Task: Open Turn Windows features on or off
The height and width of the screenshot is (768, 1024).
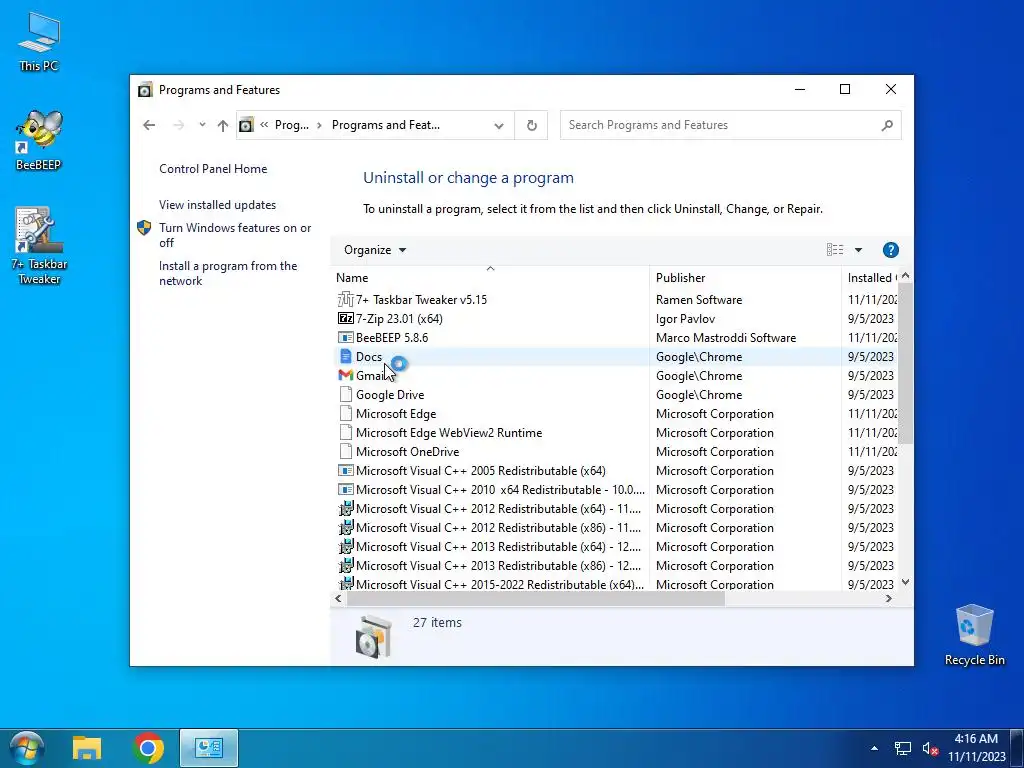Action: point(235,235)
